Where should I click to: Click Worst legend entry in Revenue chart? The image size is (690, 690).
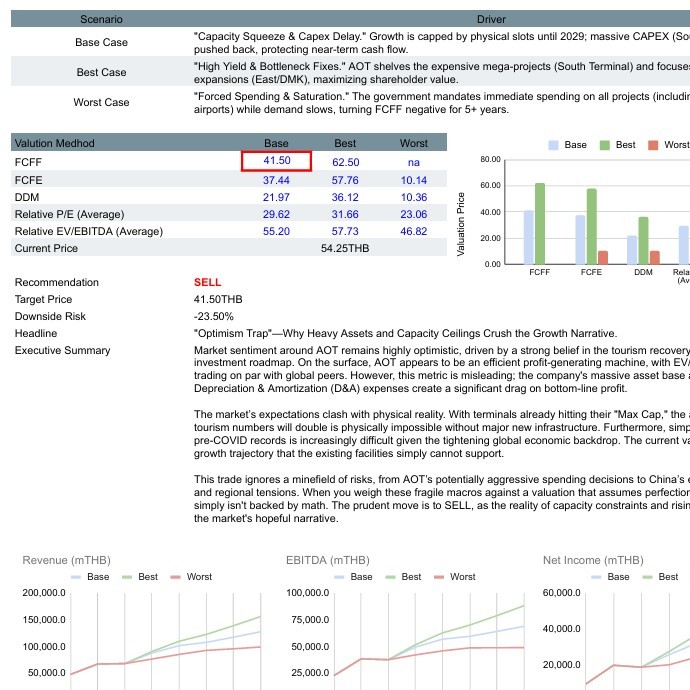coord(191,576)
